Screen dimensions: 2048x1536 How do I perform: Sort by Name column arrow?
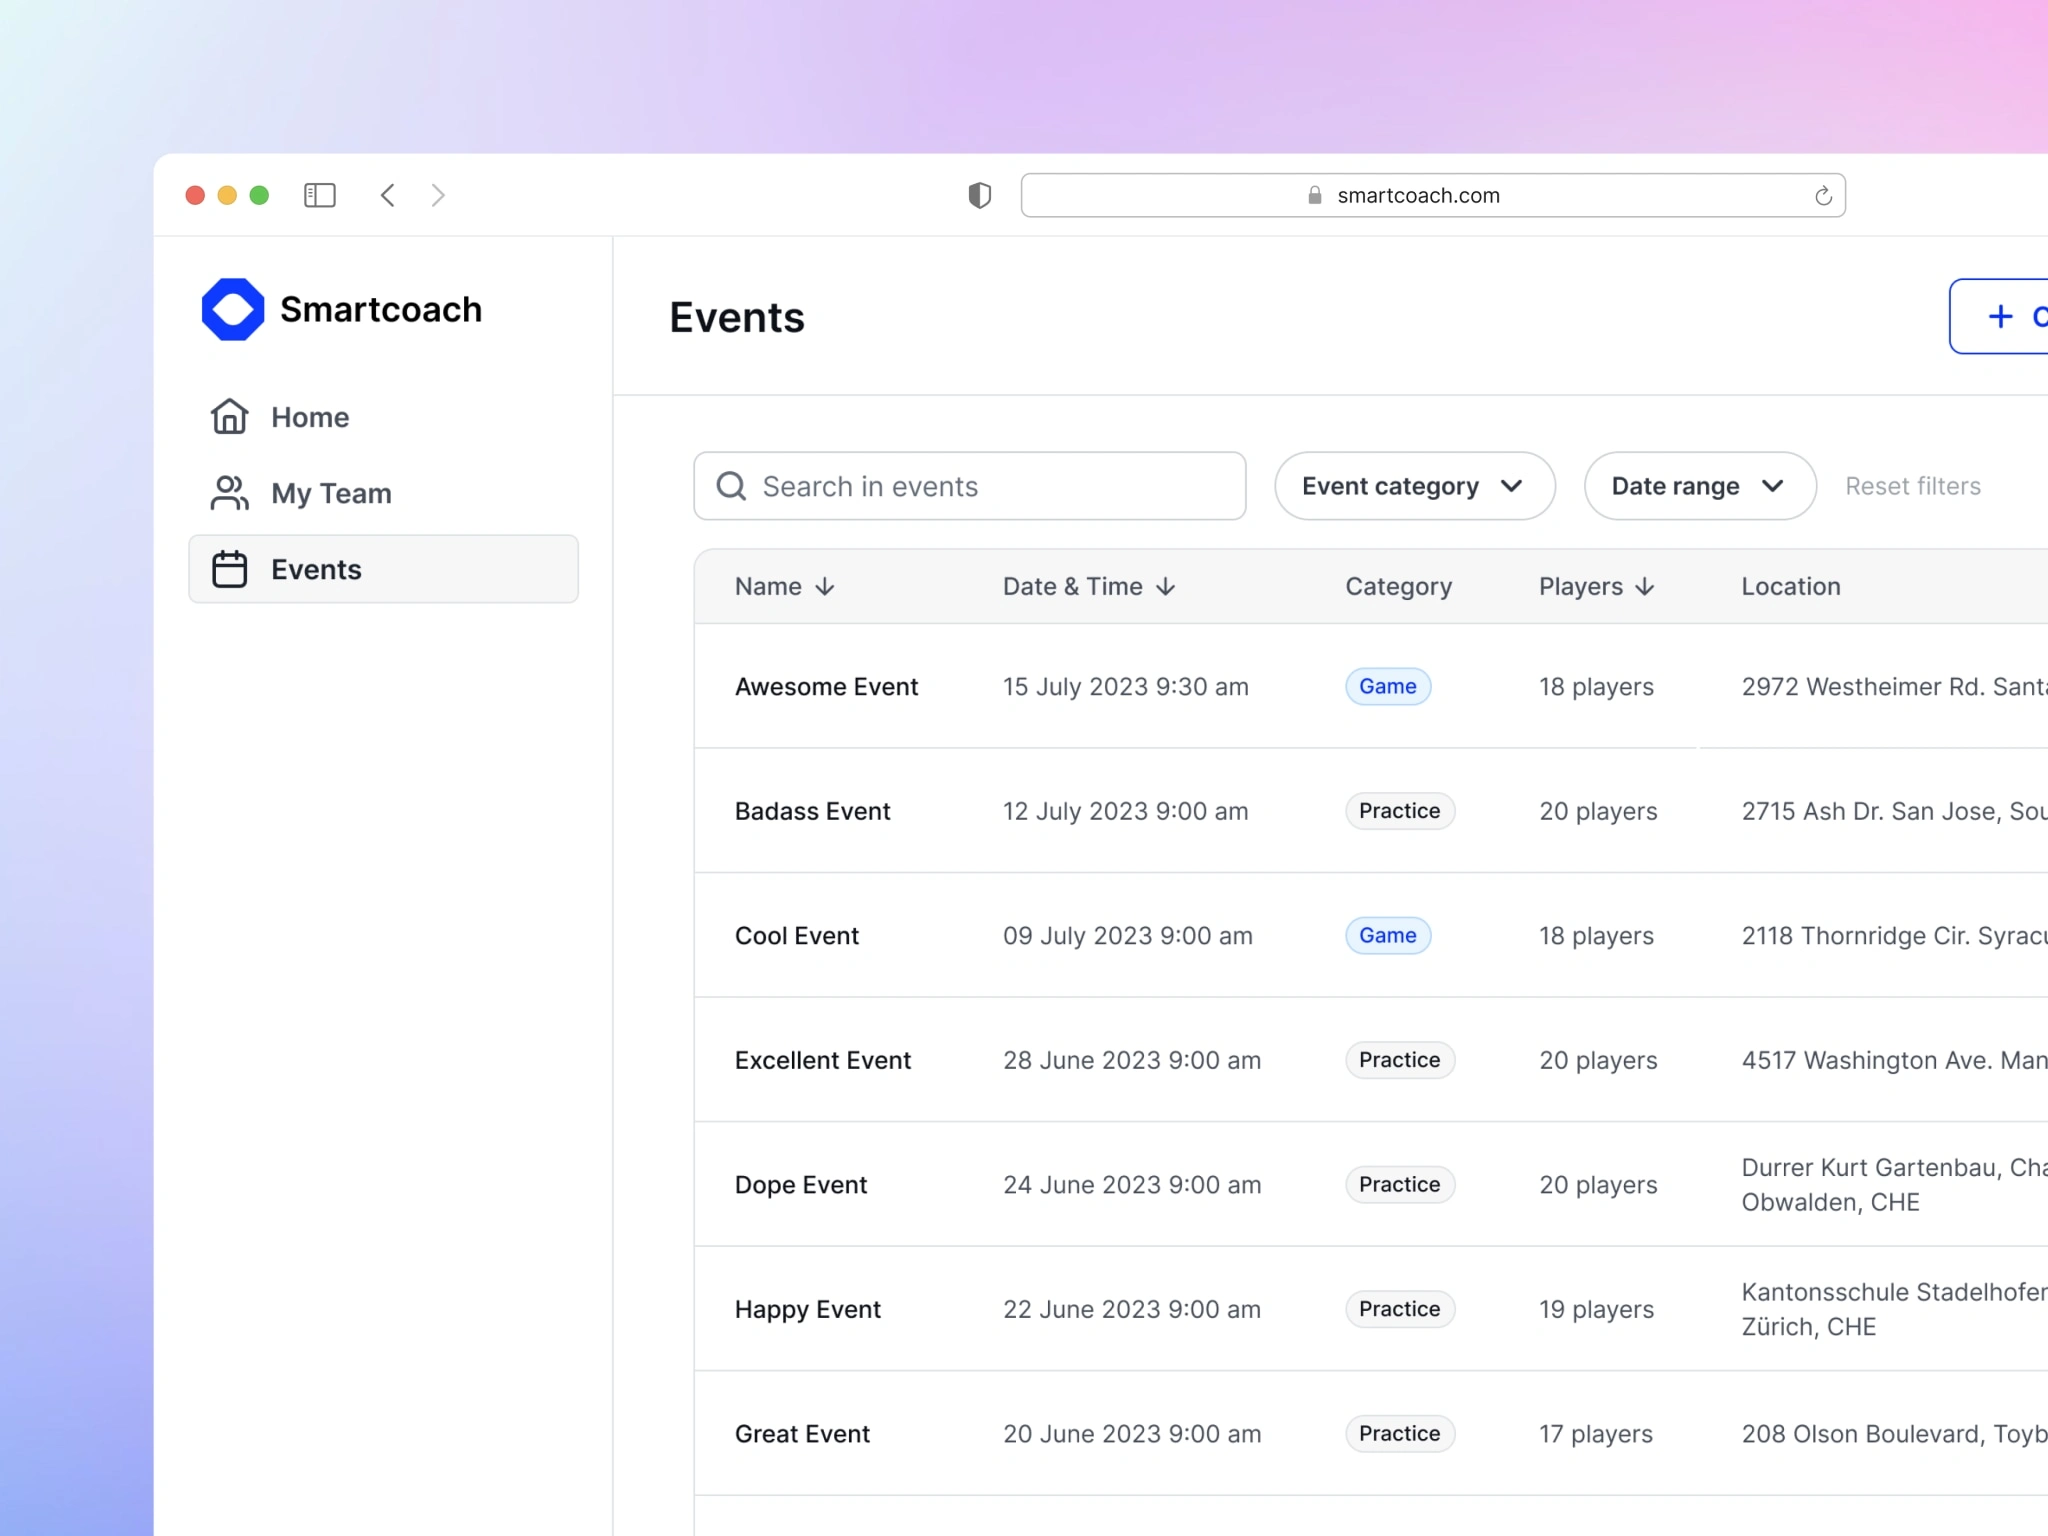[x=825, y=587]
